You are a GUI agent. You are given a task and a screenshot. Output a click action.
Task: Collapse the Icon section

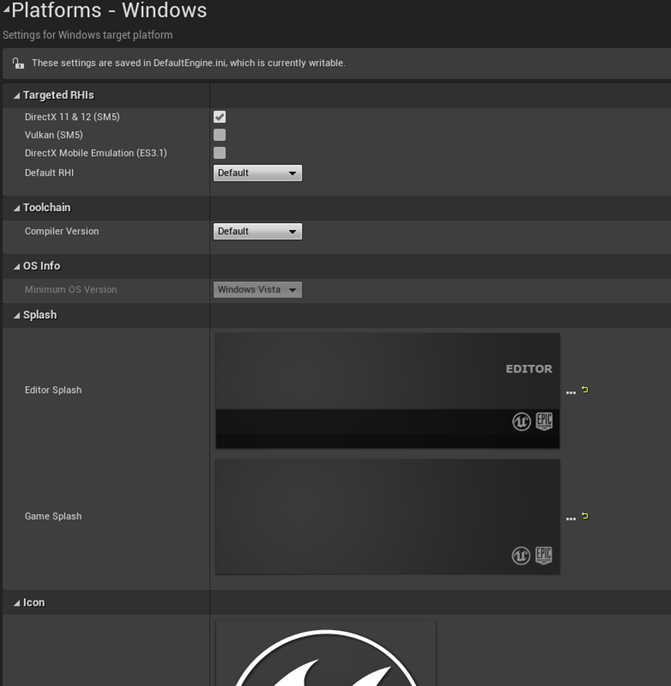point(17,603)
